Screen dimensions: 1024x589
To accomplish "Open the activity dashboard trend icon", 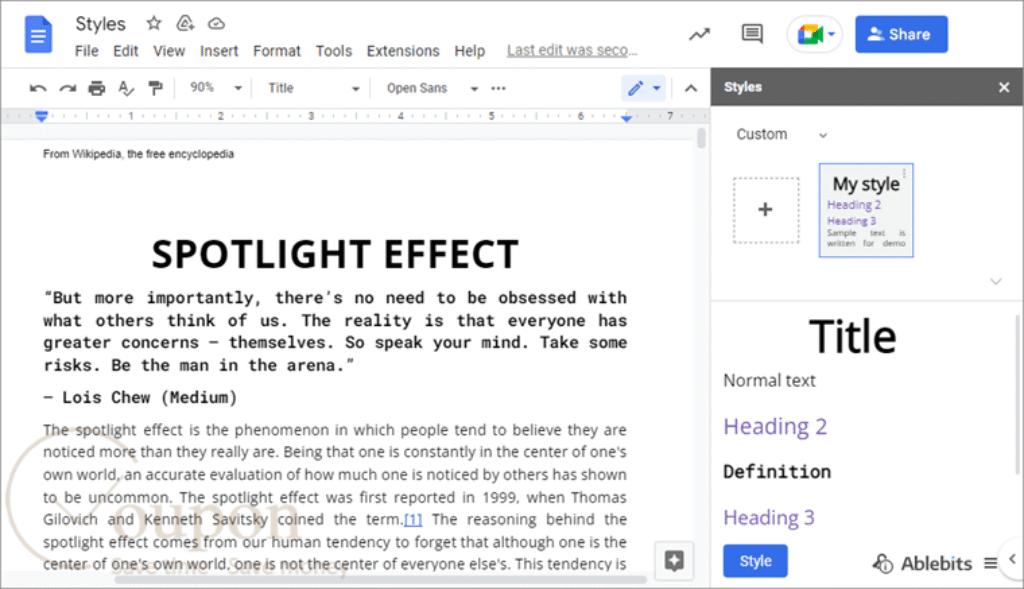I will [699, 34].
